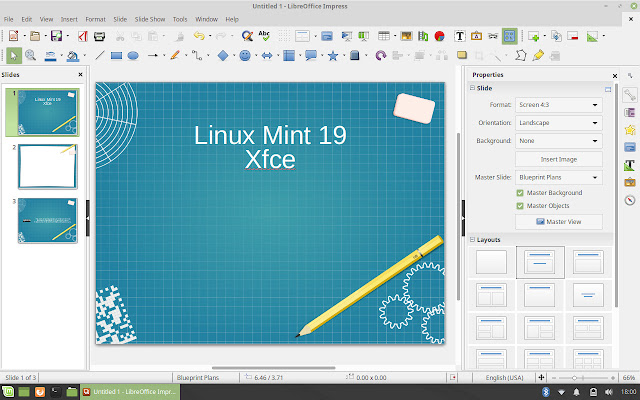Viewport: 640px width, 400px height.
Task: Choose the Zoom & Pan magnifier tool
Action: pyautogui.click(x=31, y=55)
